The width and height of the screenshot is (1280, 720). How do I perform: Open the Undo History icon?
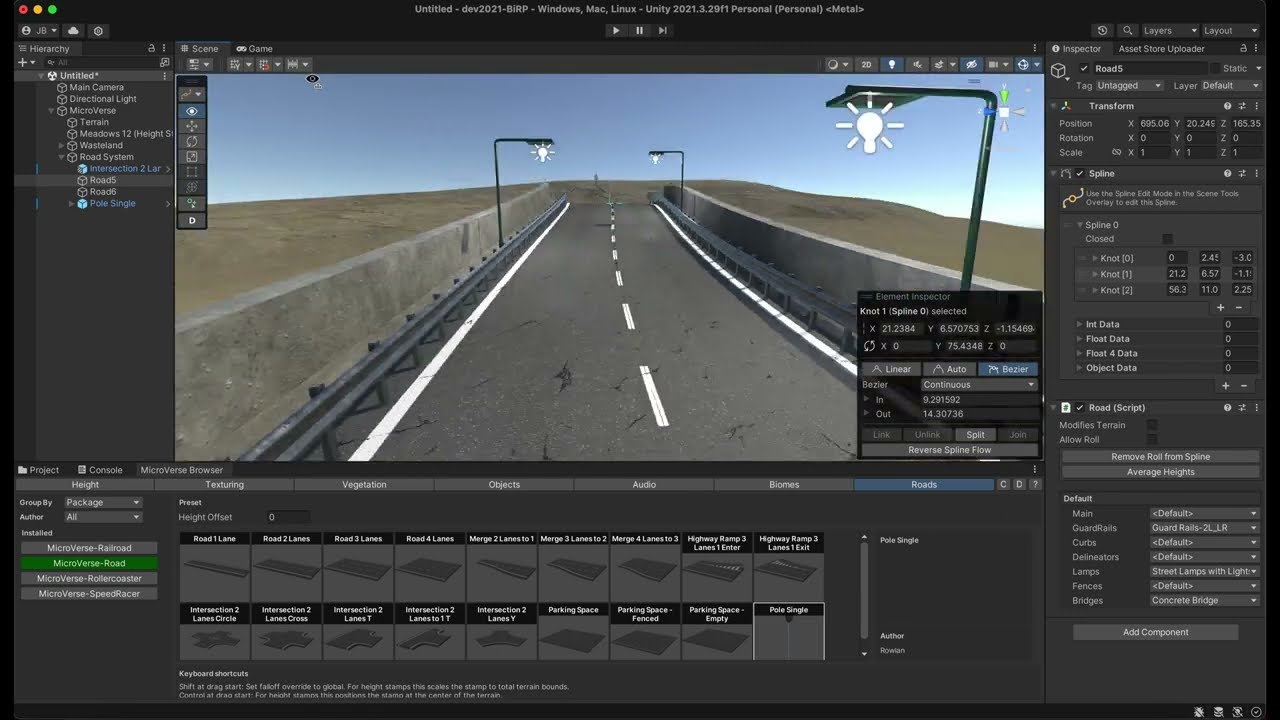pos(1102,31)
